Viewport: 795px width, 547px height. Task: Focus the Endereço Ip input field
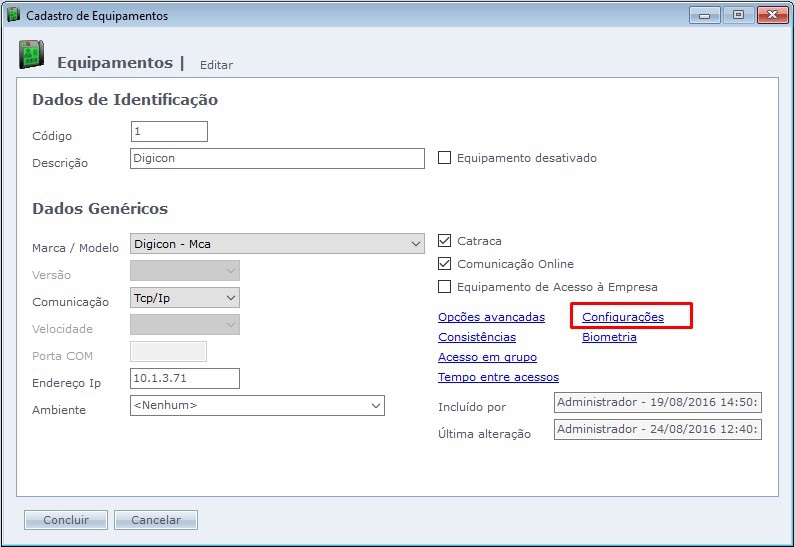(185, 378)
